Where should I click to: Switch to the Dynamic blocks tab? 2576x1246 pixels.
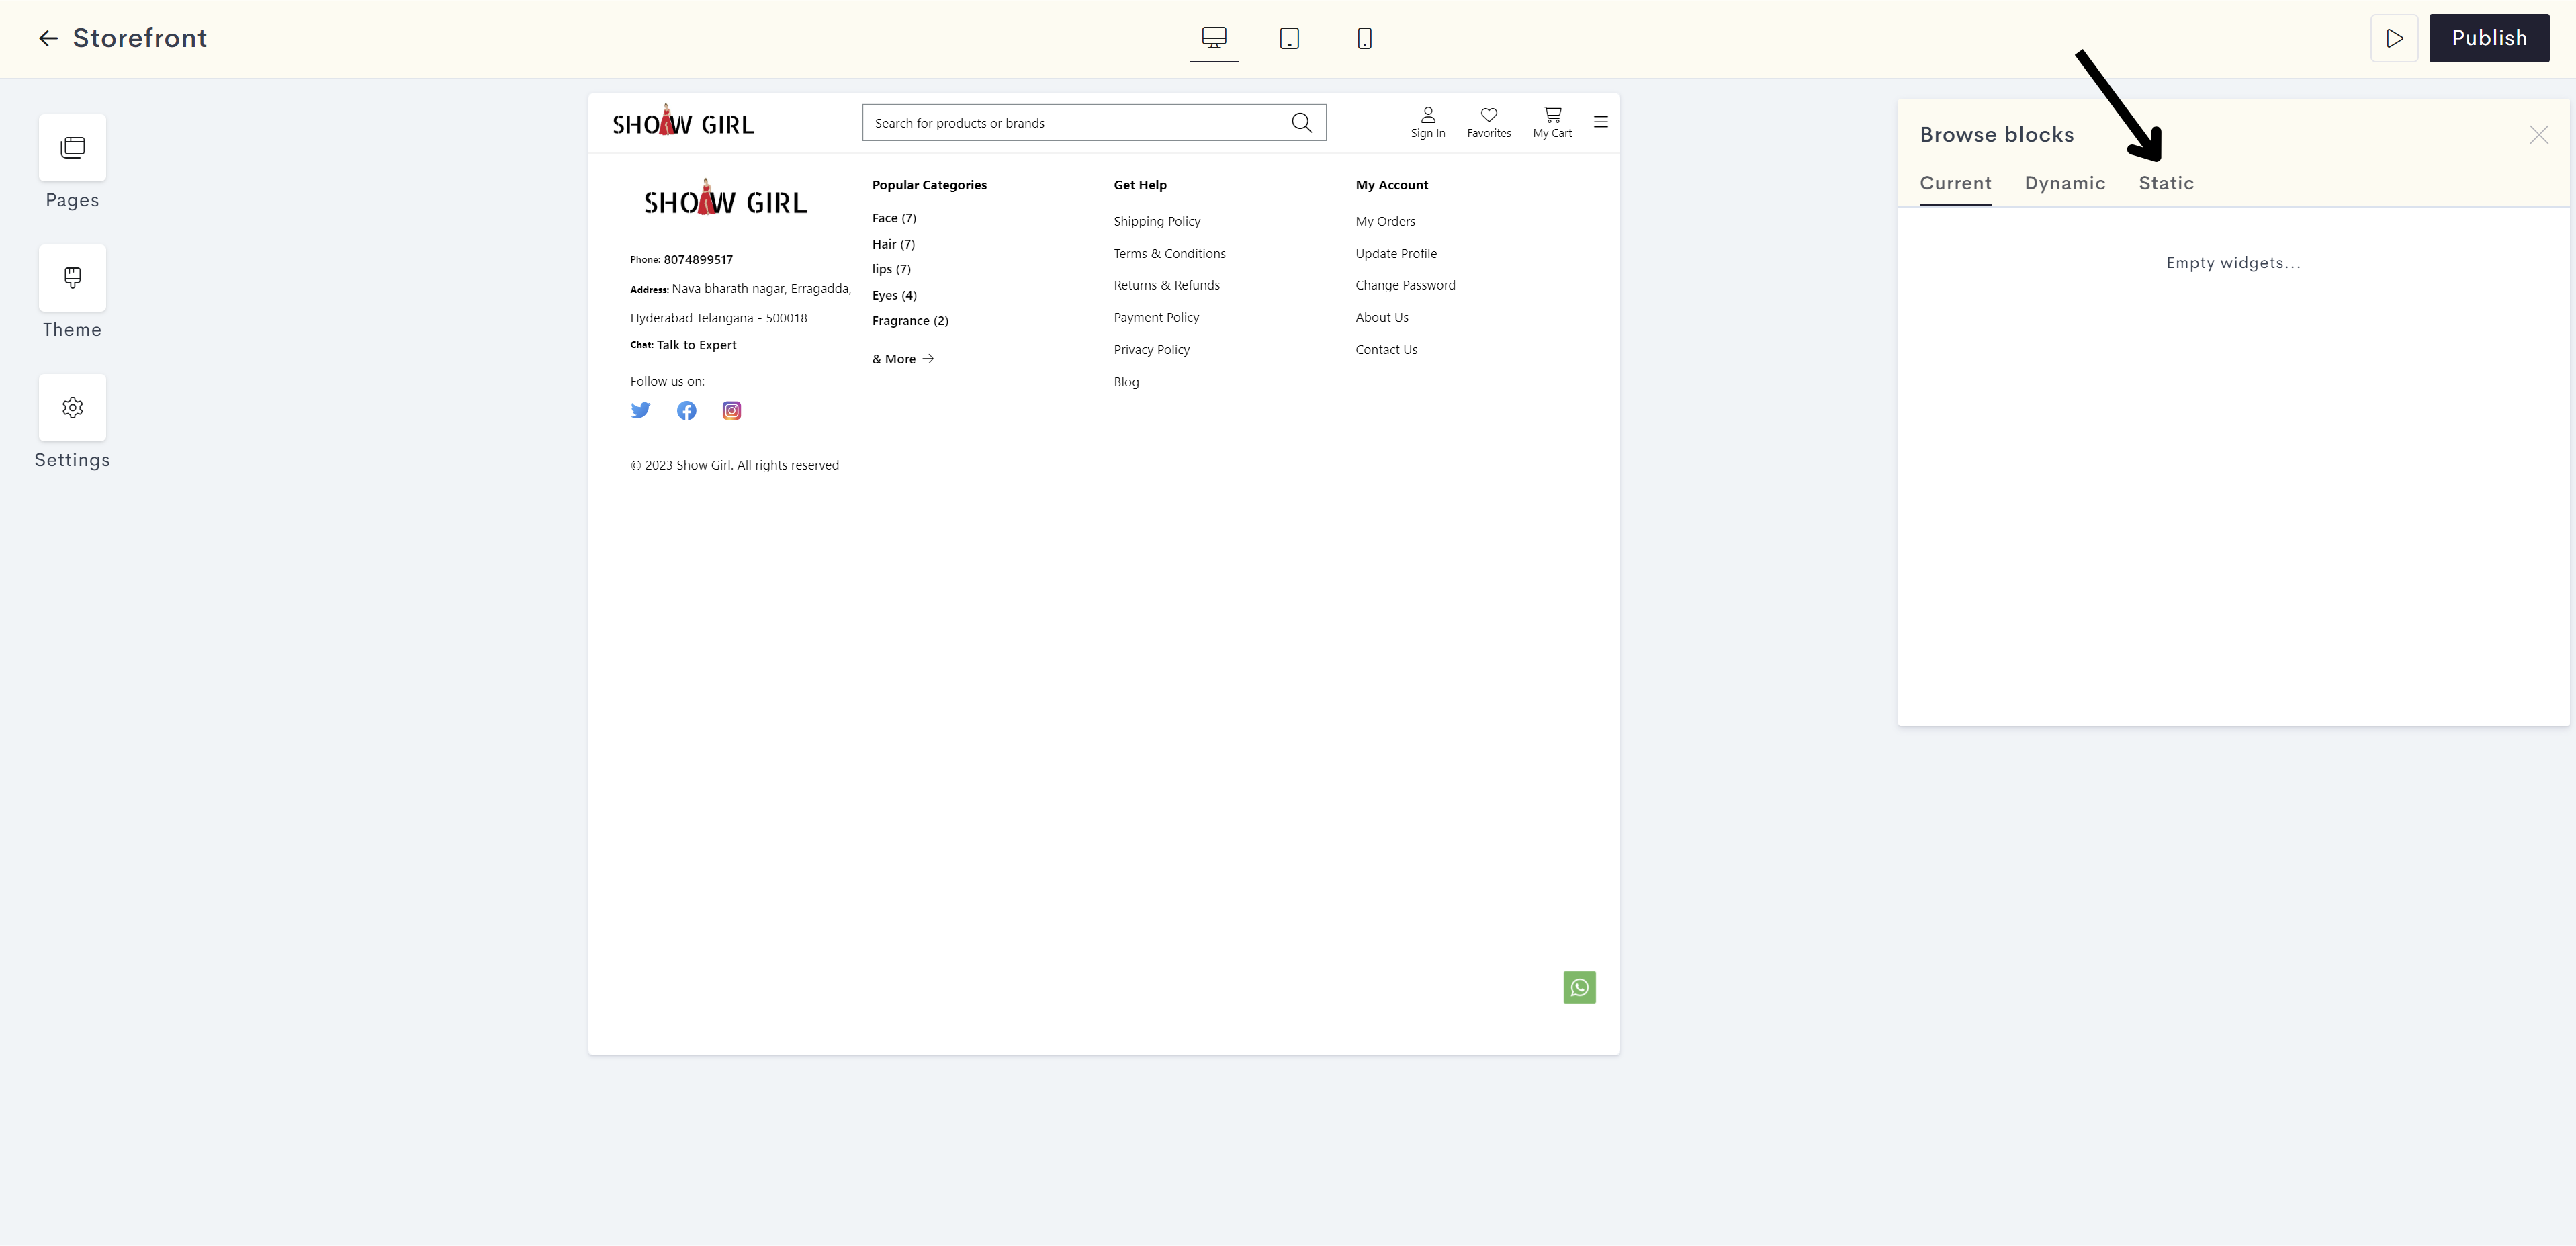tap(2065, 183)
